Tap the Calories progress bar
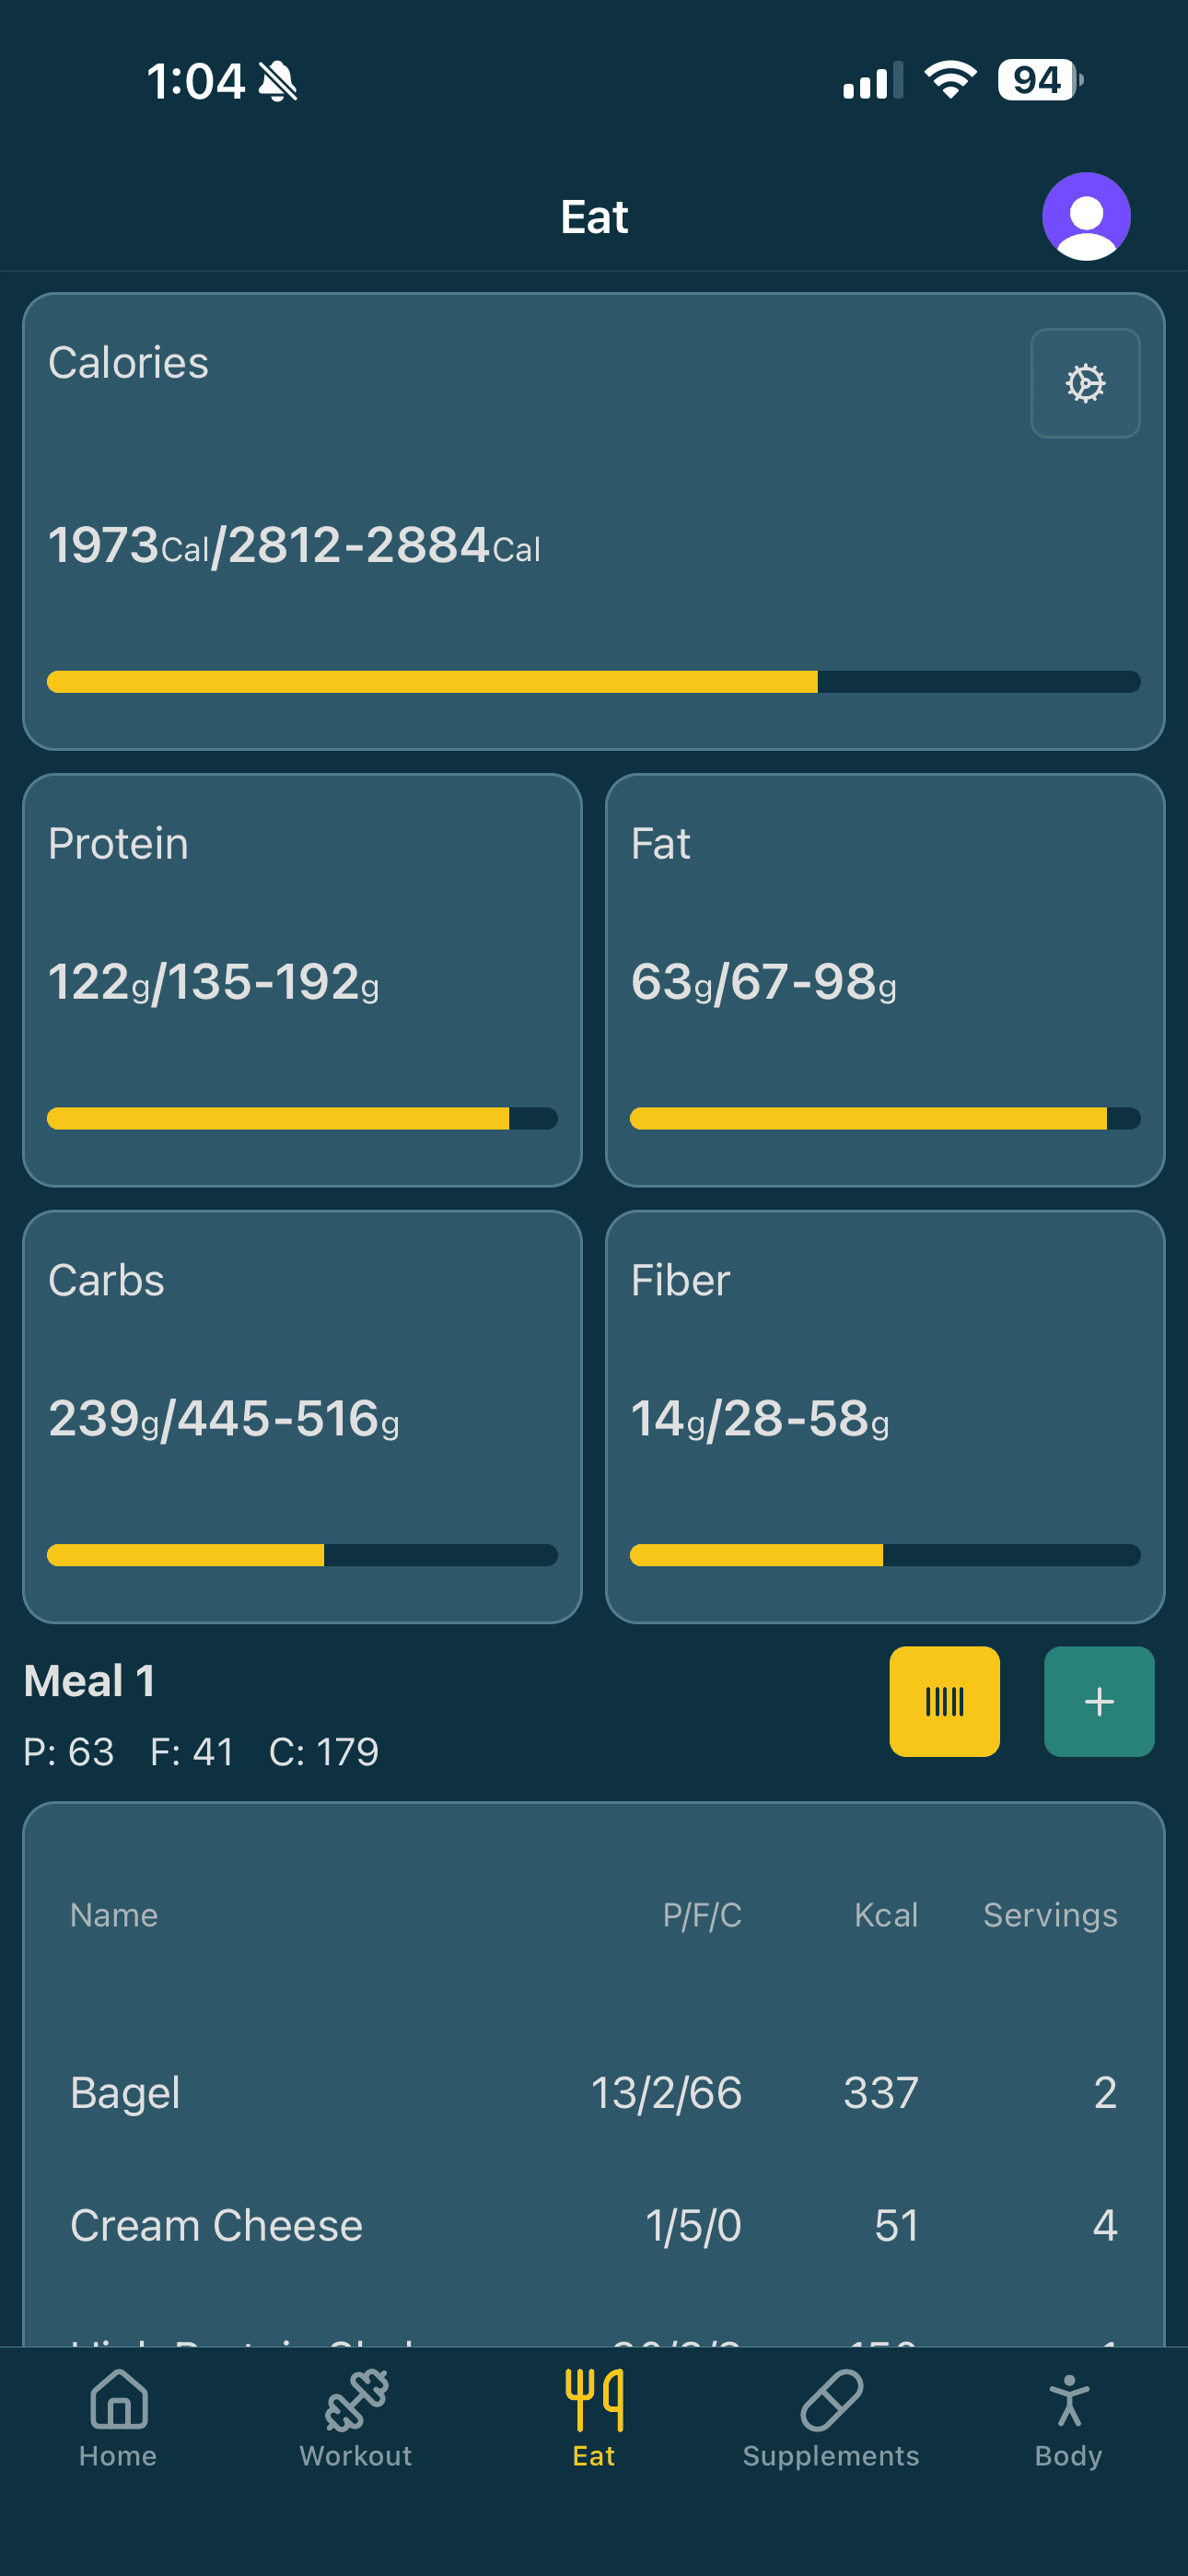The image size is (1188, 2576). point(593,682)
